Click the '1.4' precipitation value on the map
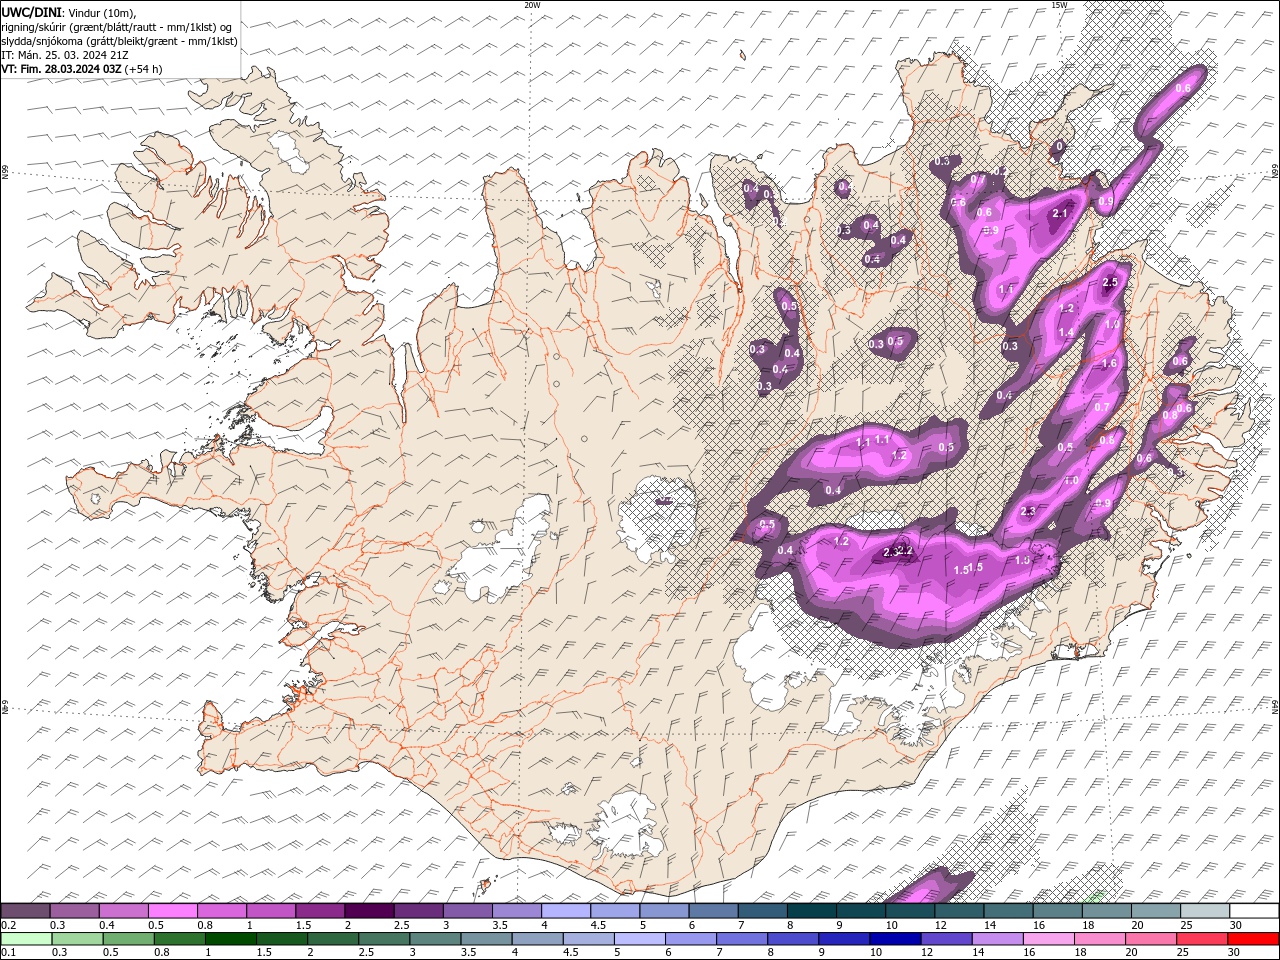 pos(1066,333)
